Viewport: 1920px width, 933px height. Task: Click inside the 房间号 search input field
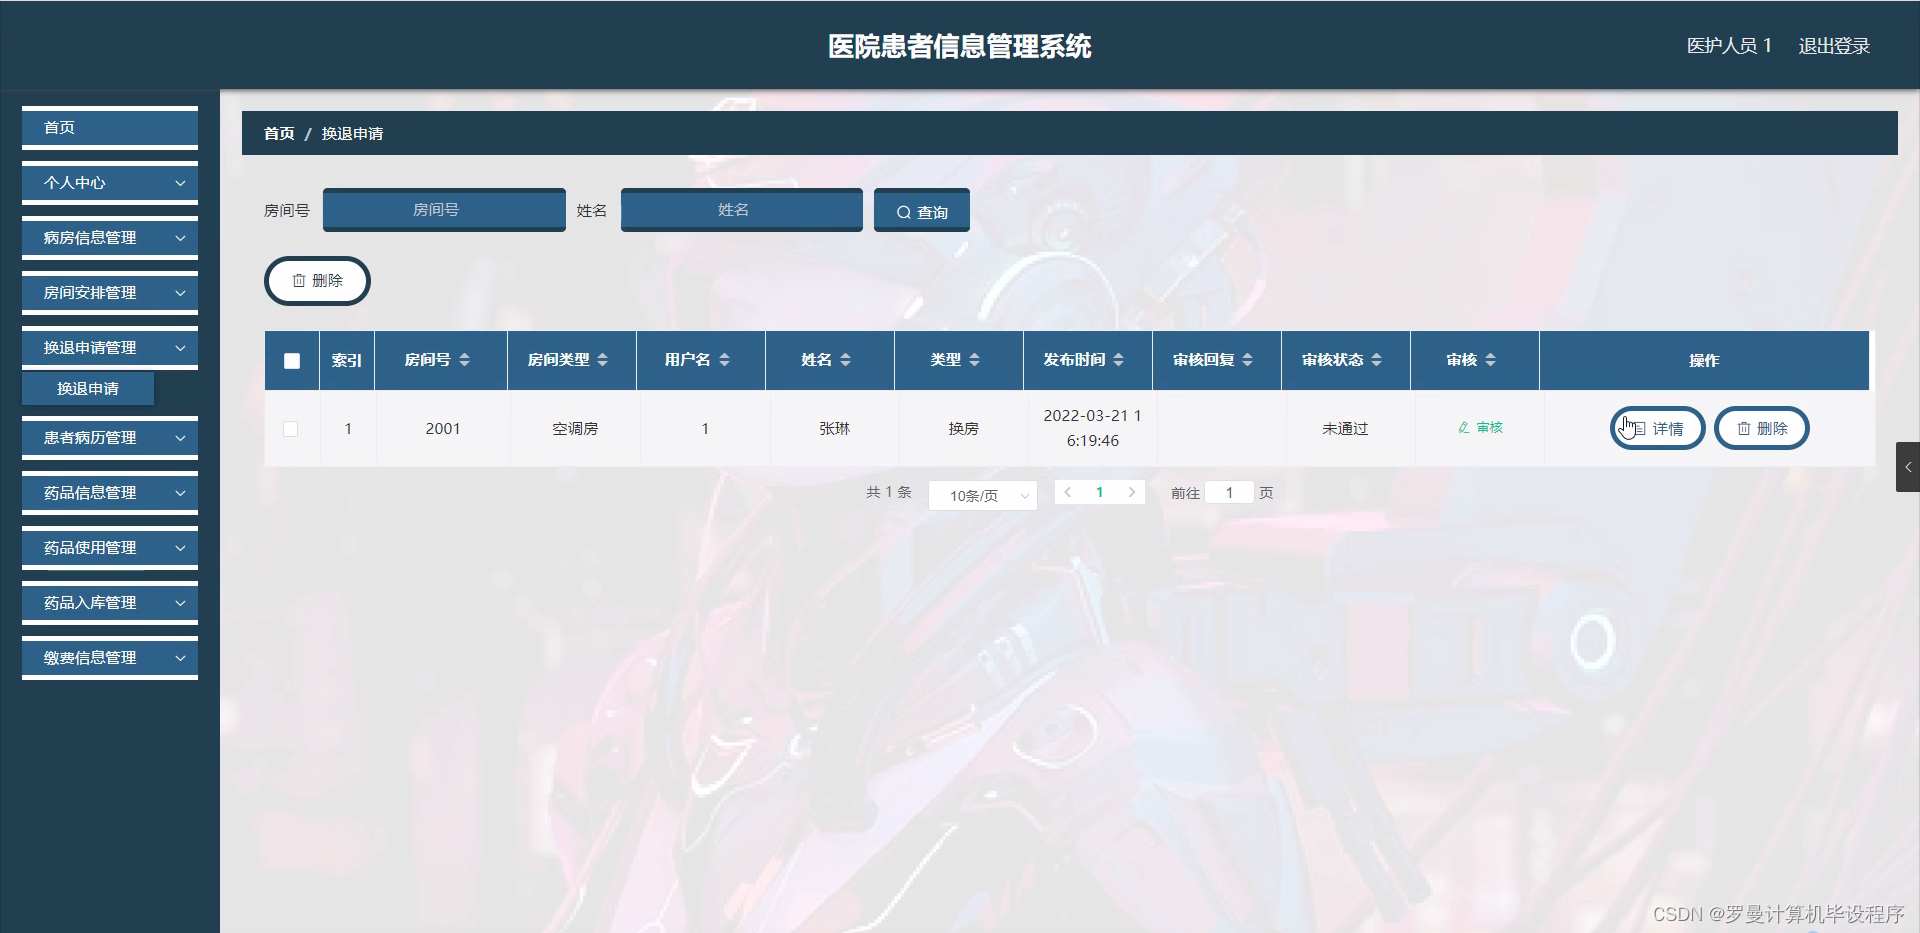point(443,210)
